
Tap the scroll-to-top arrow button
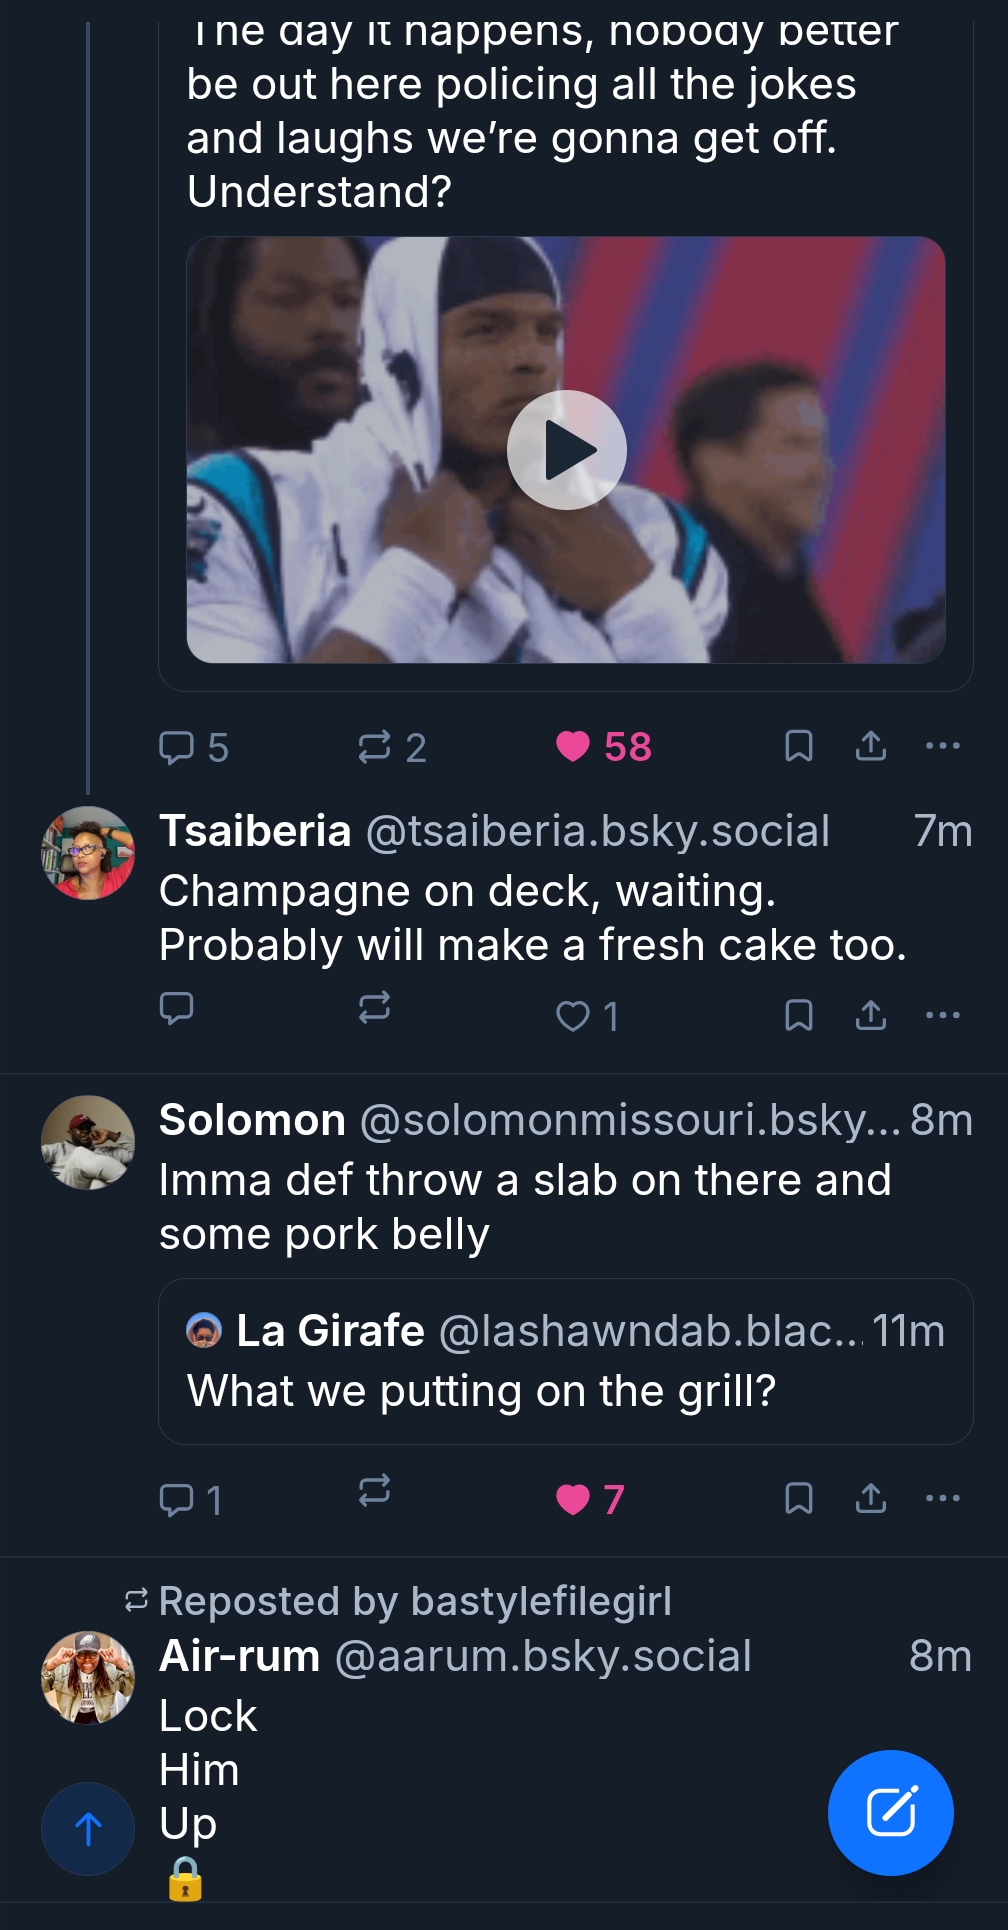pos(88,1829)
